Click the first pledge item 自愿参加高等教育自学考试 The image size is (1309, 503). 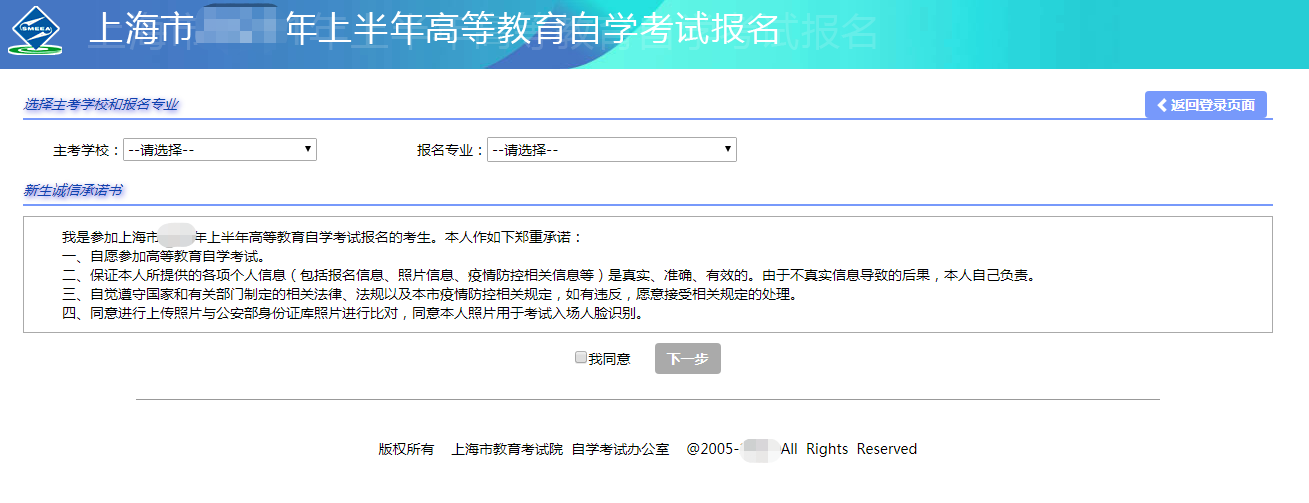pyautogui.click(x=163, y=256)
